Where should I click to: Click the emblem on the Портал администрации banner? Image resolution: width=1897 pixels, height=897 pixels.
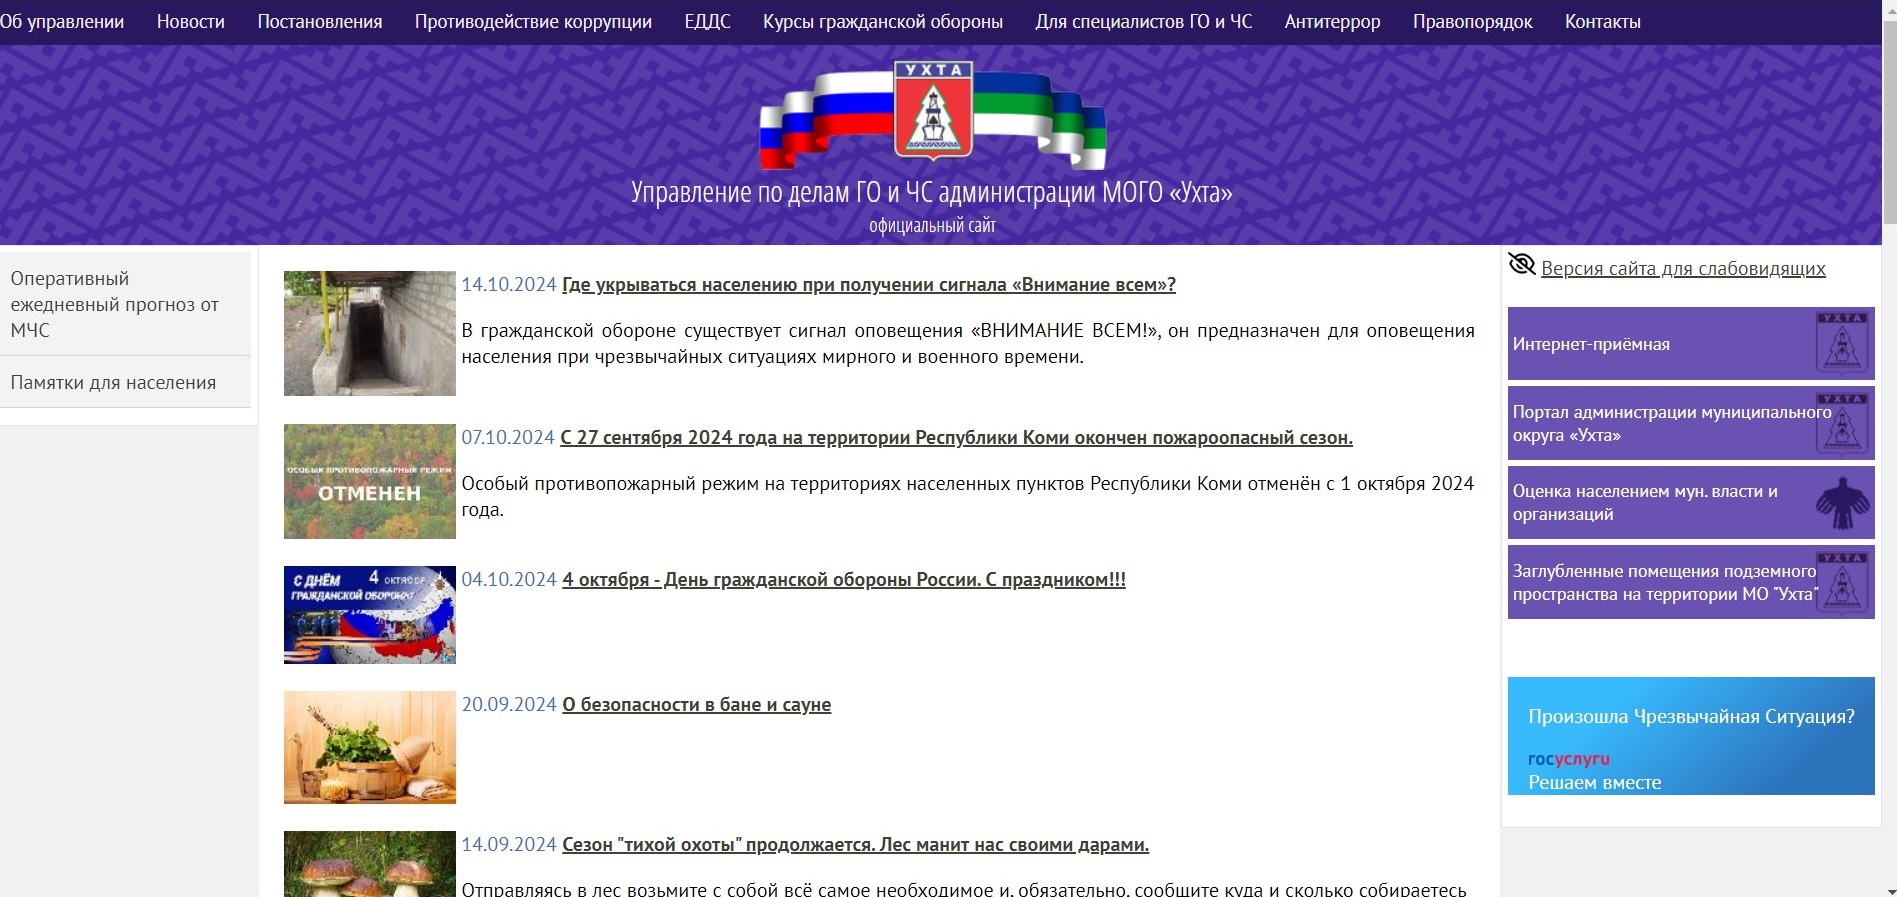[1842, 424]
